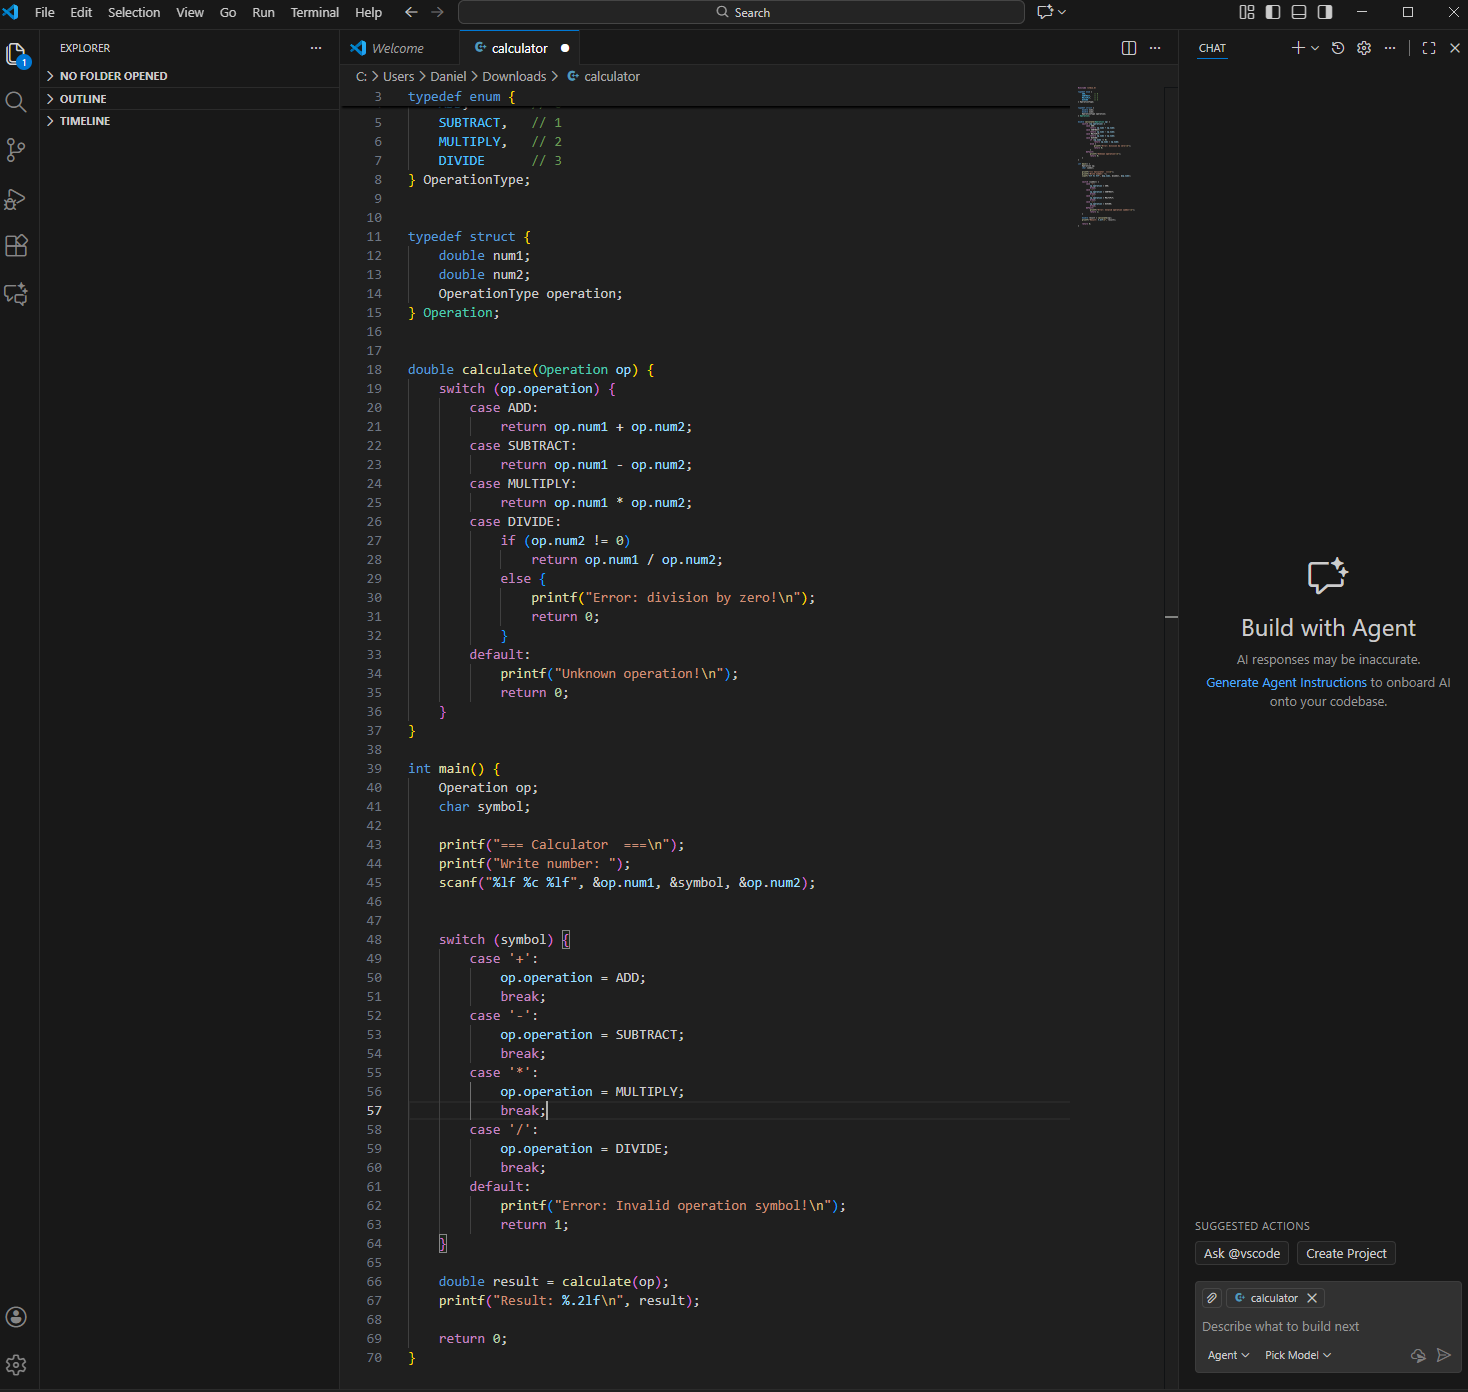Open the Source Control view
The image size is (1468, 1392).
click(x=16, y=150)
